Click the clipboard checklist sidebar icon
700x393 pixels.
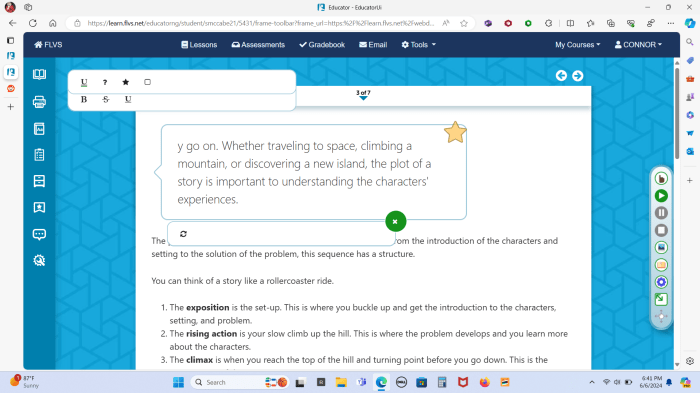pos(39,155)
